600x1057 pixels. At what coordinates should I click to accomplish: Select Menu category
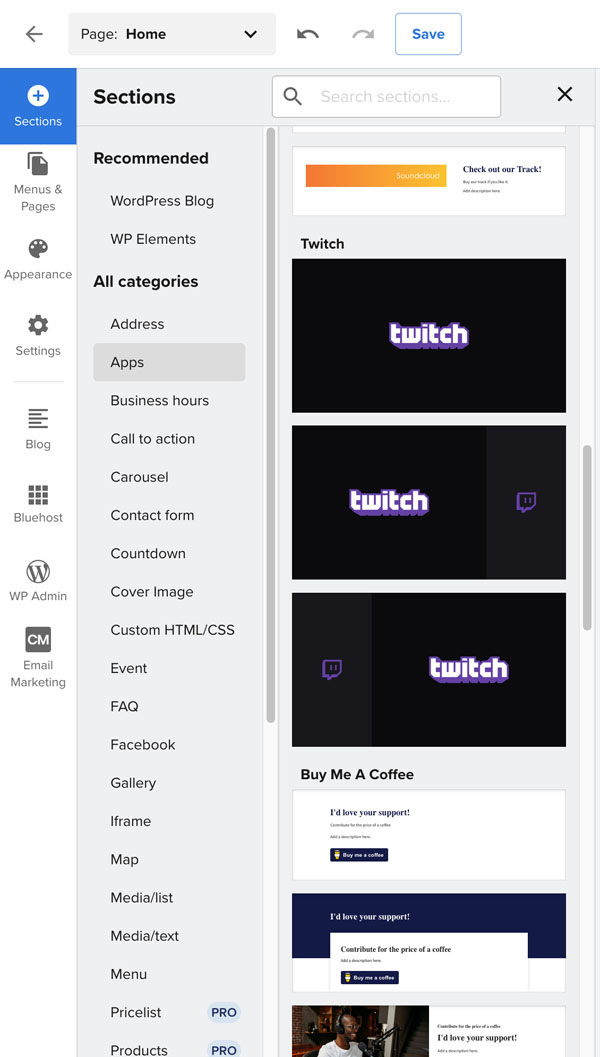click(129, 975)
